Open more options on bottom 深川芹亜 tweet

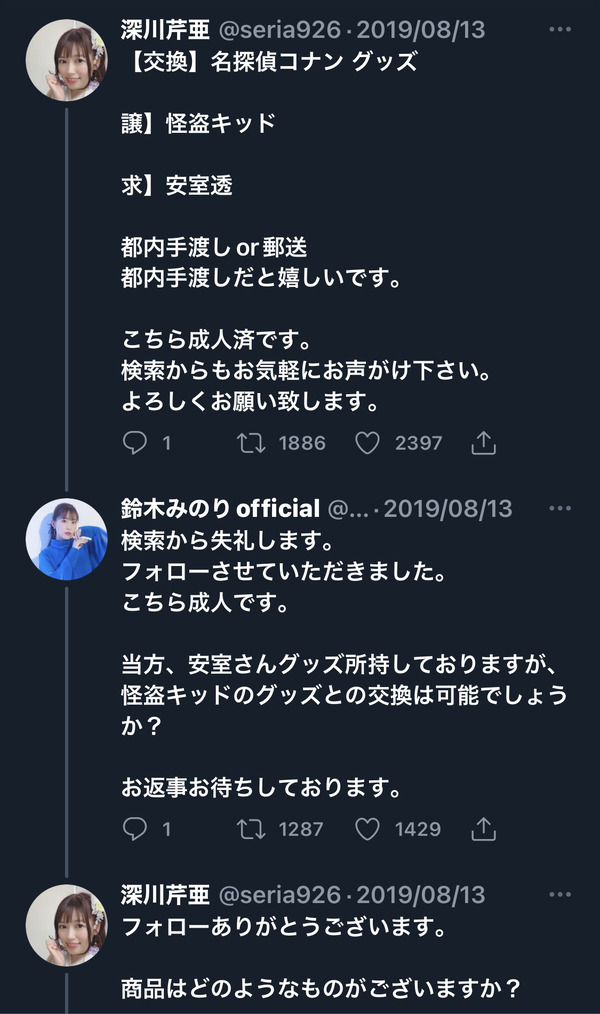point(557,894)
